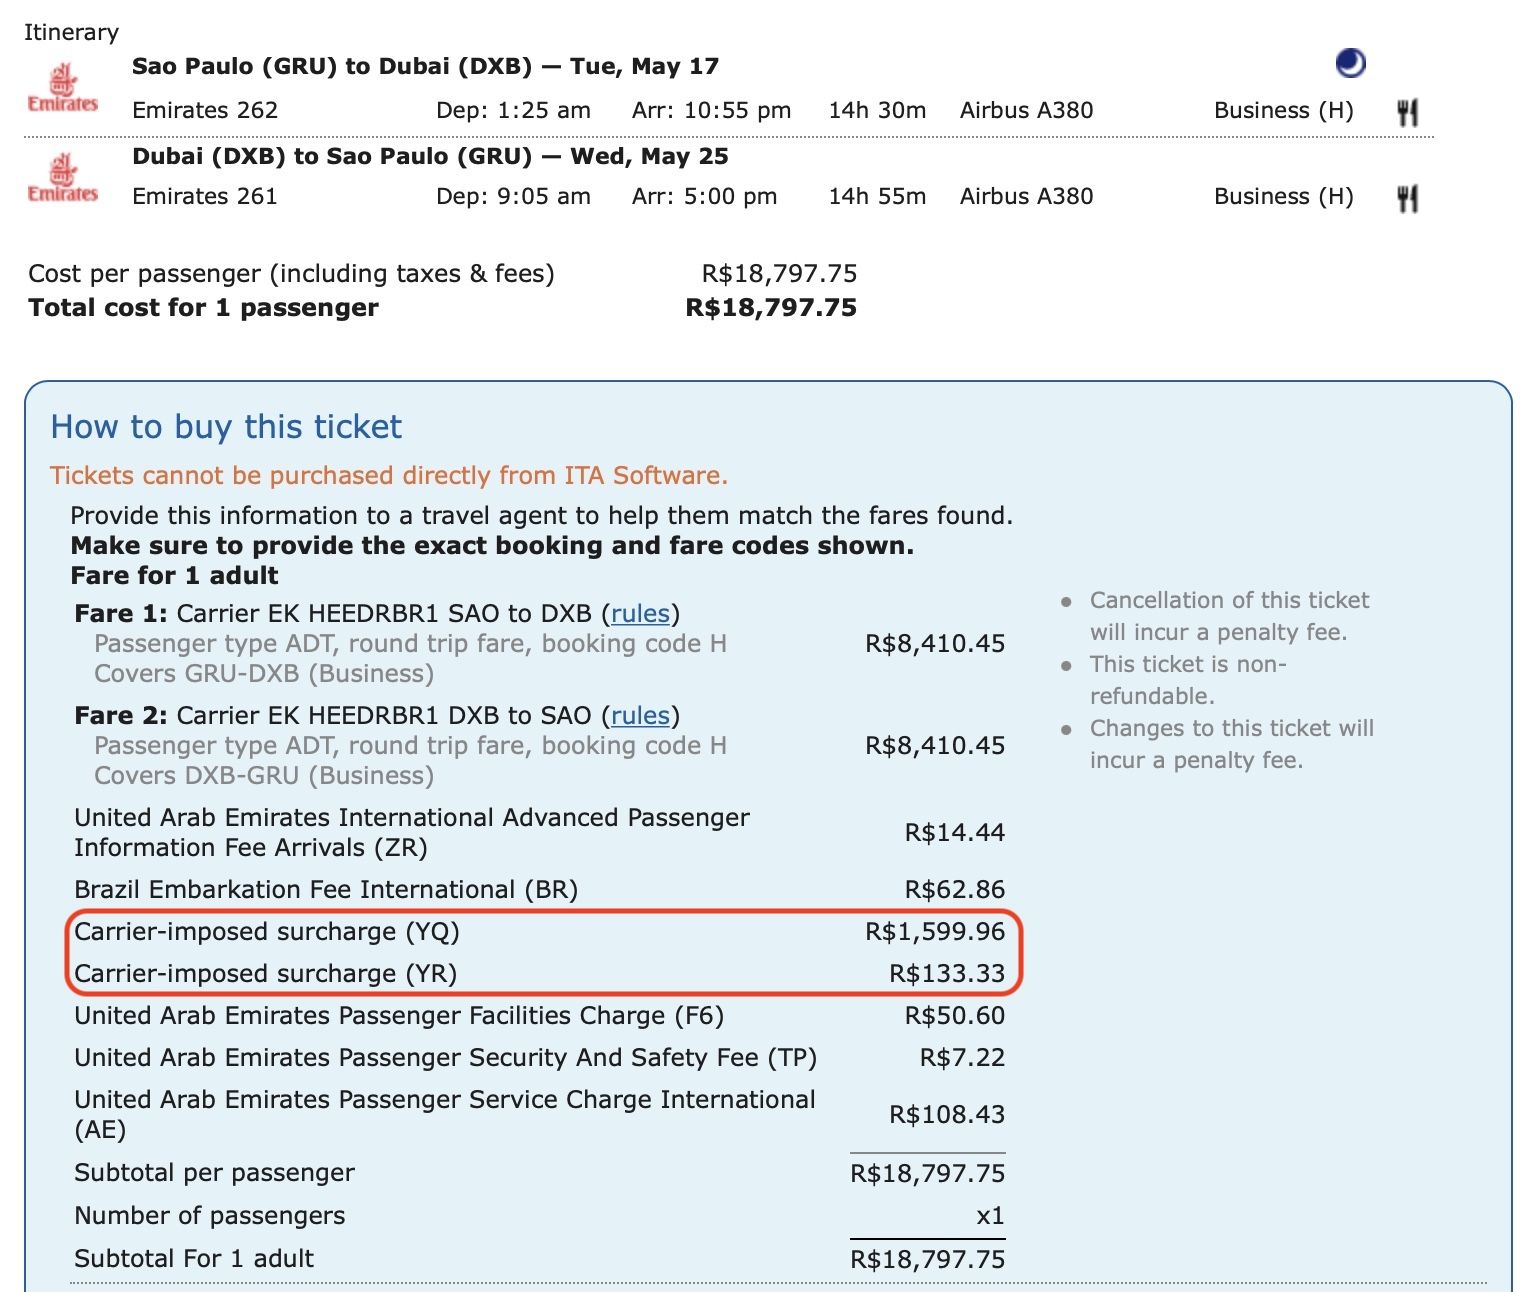Image resolution: width=1522 pixels, height=1292 pixels.
Task: Click the overnight flight moon icon
Action: pyautogui.click(x=1350, y=63)
